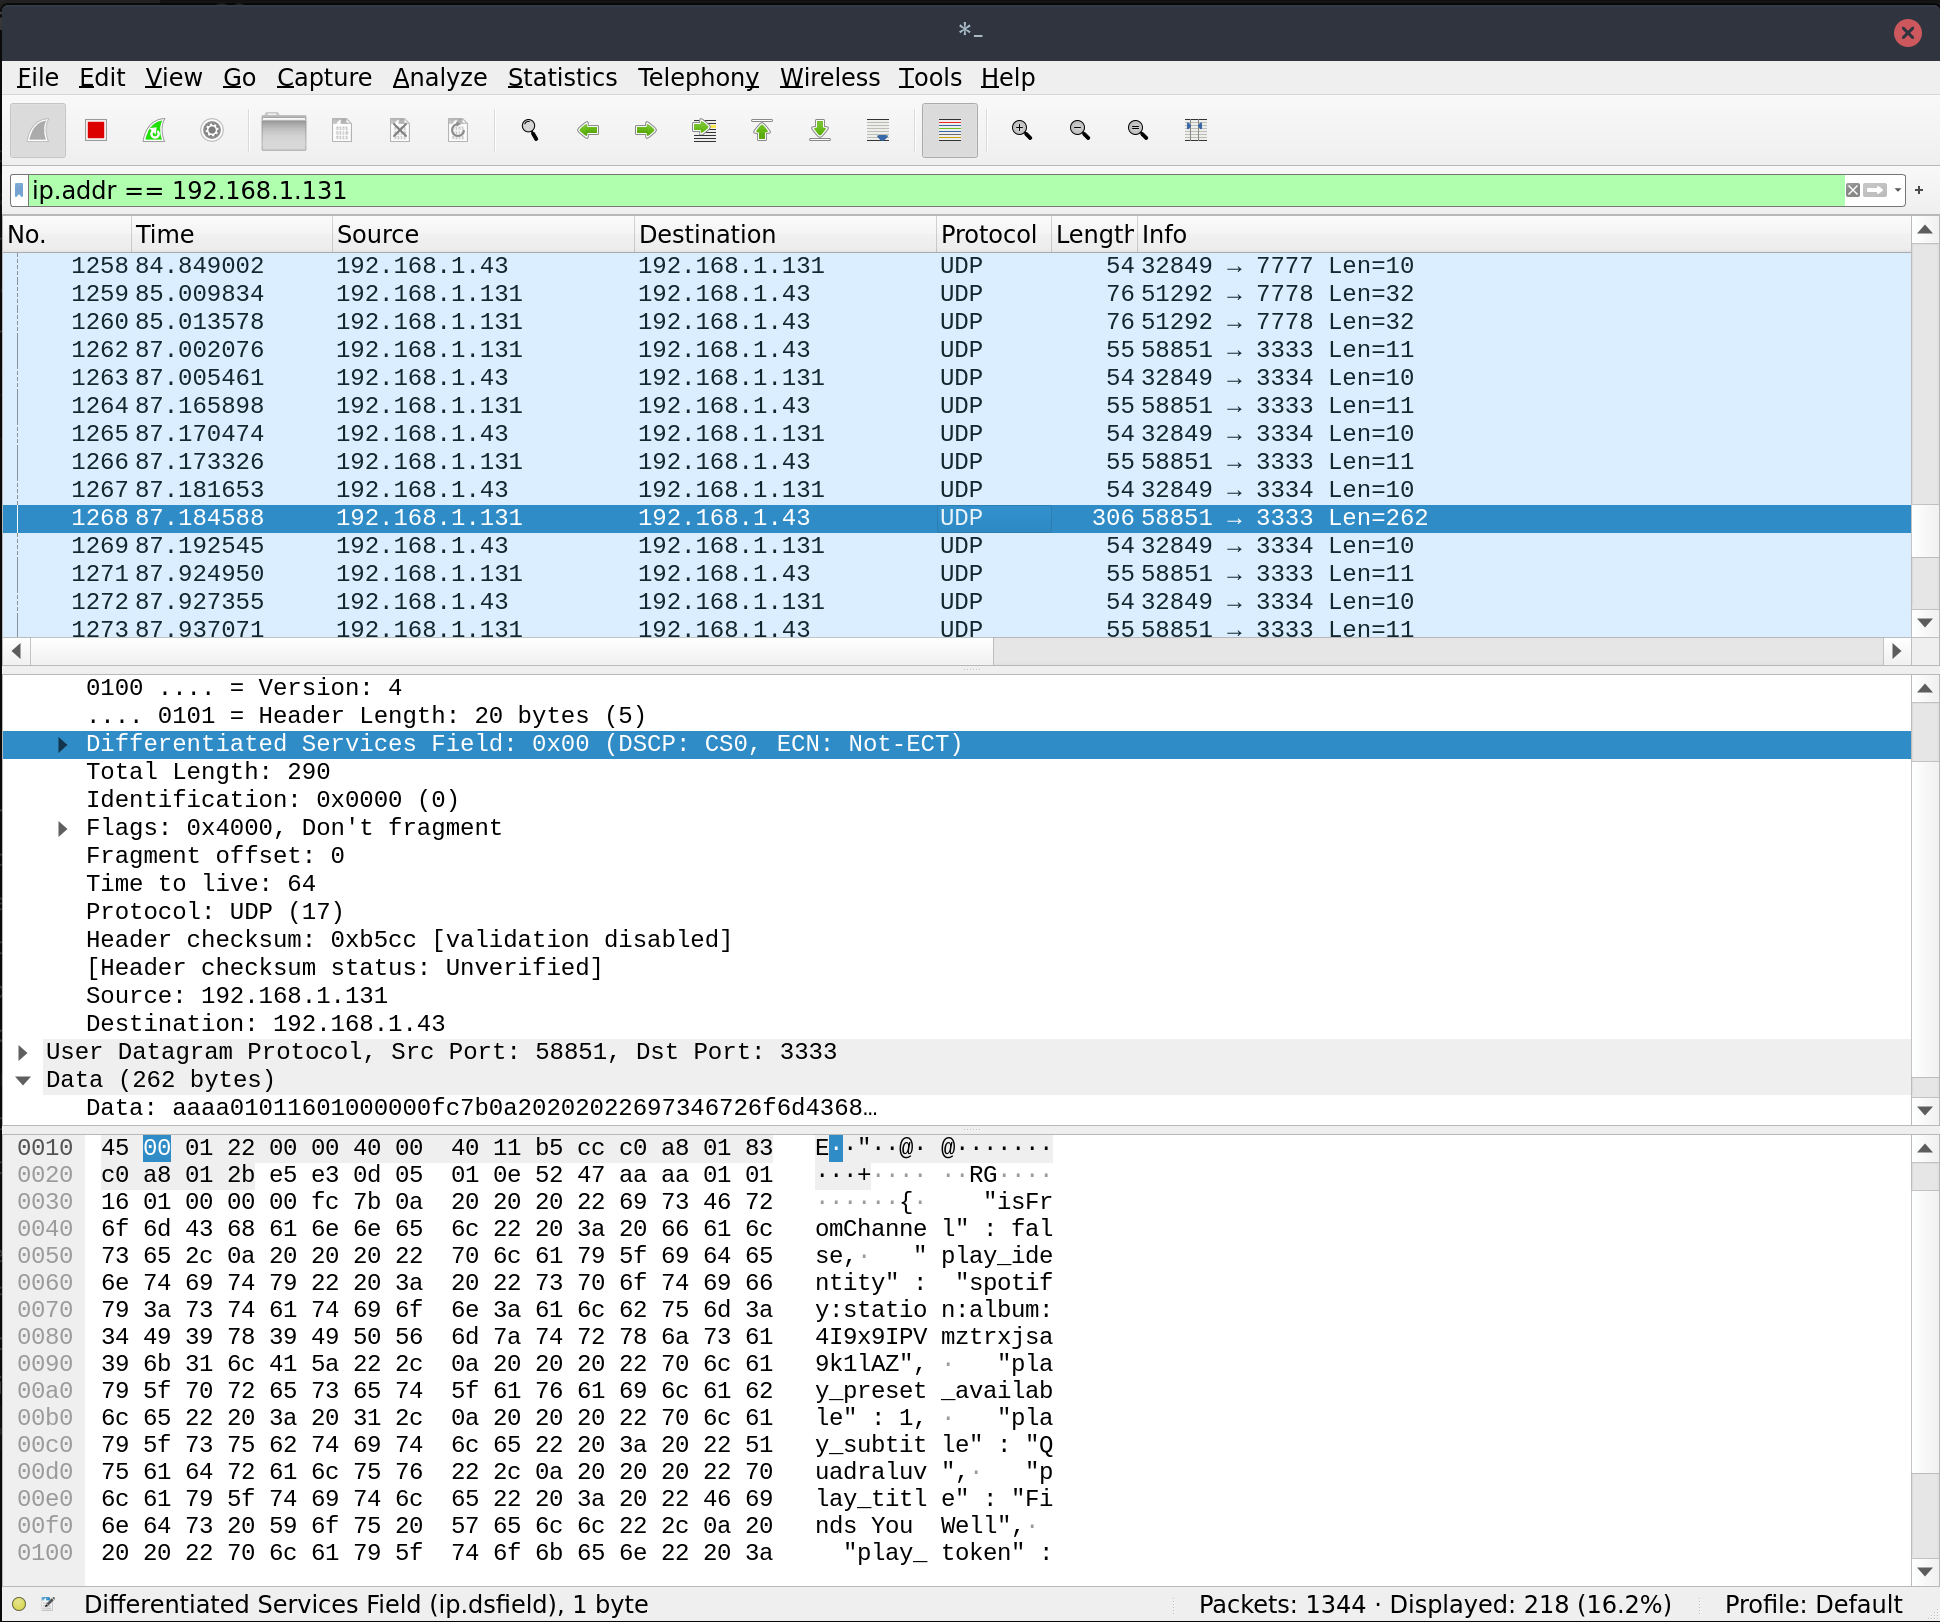Go back to previous packet arrow
The height and width of the screenshot is (1622, 1940).
(588, 130)
